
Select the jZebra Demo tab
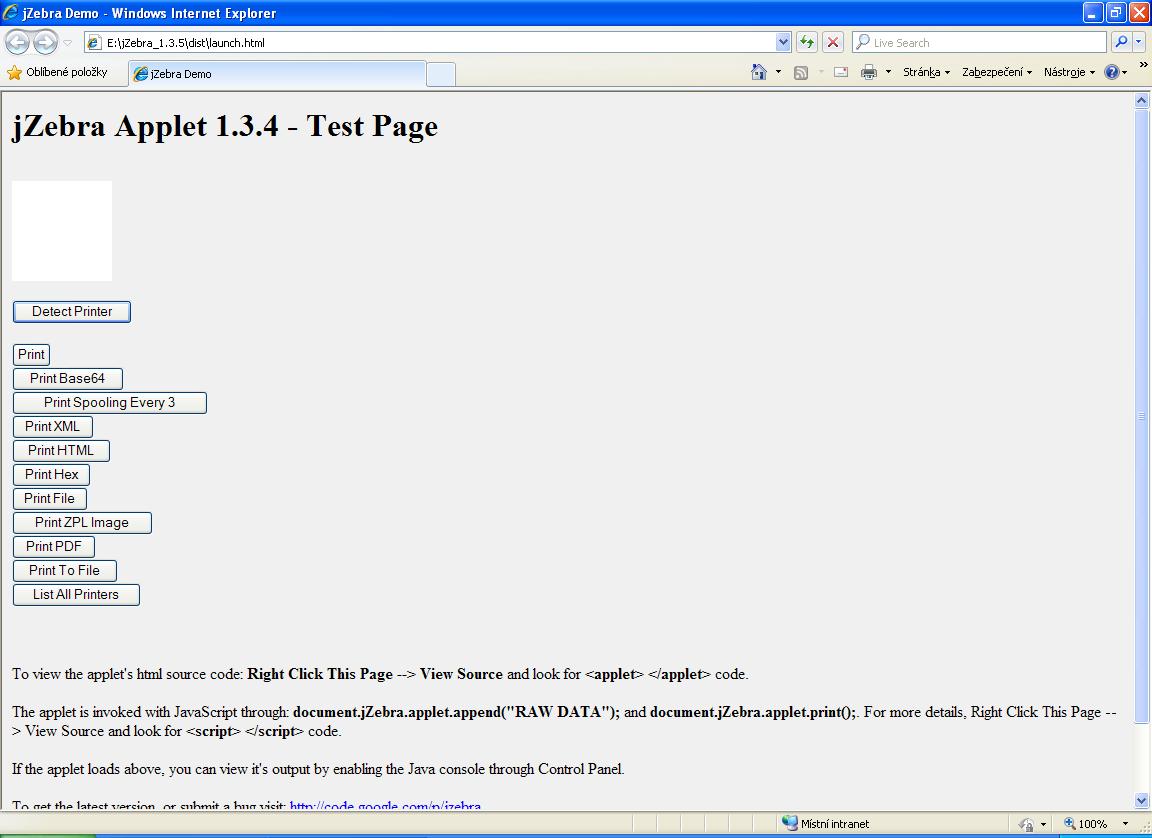[277, 73]
